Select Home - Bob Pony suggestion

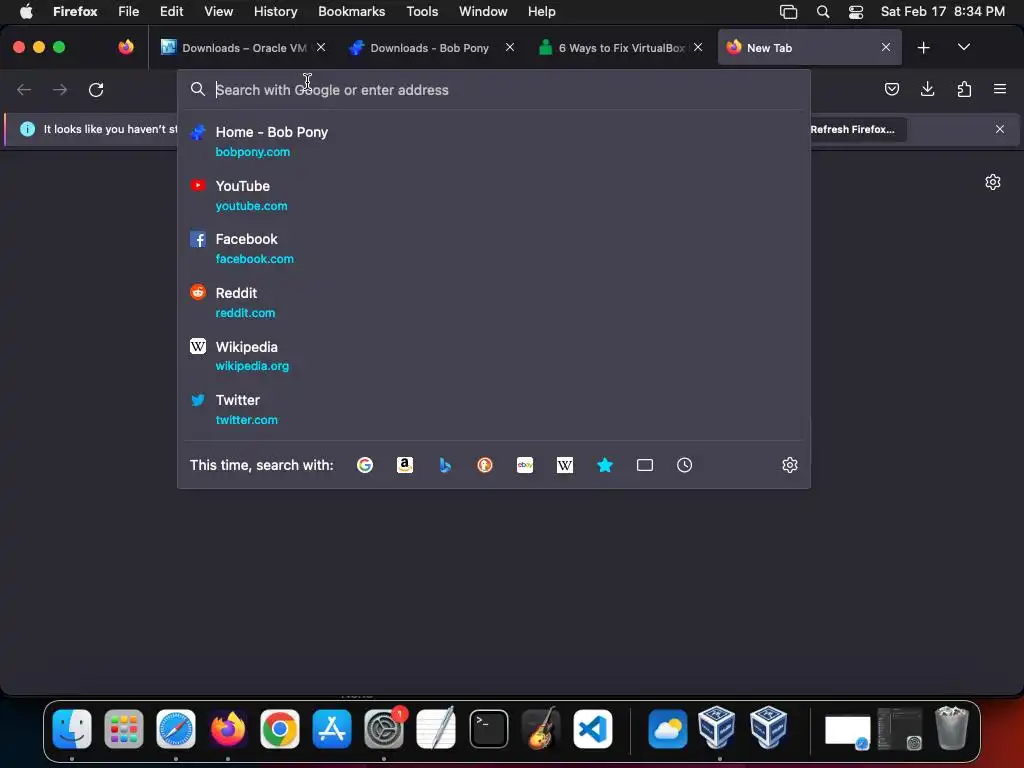494,141
